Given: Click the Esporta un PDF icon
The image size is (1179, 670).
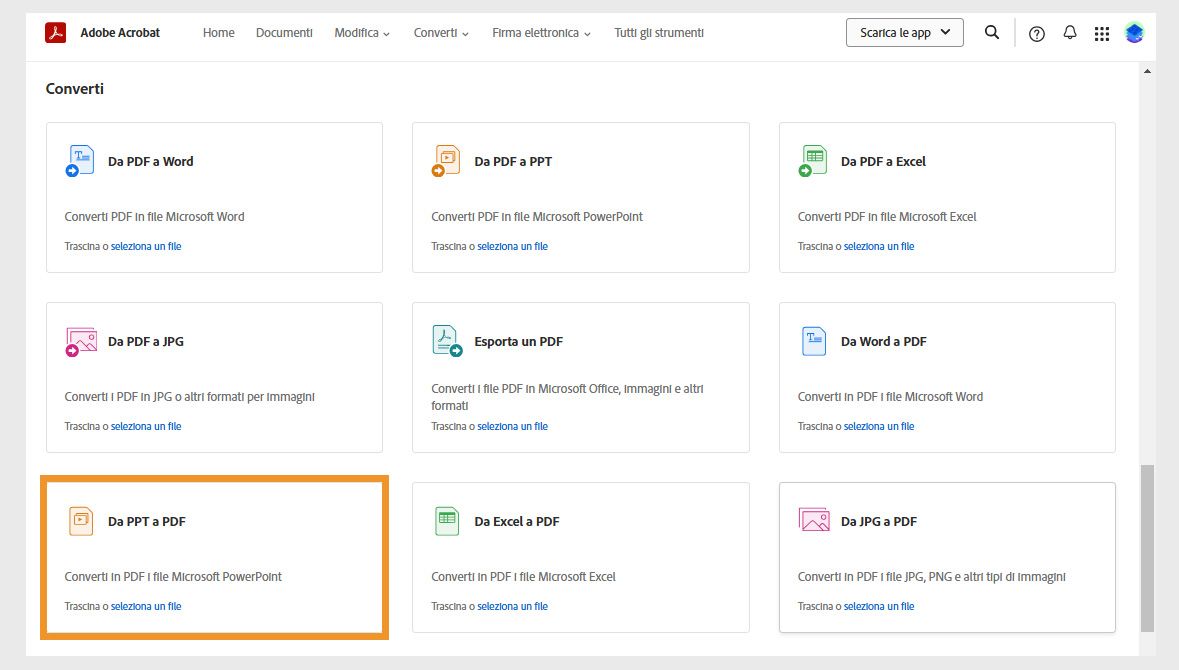Looking at the screenshot, I should pyautogui.click(x=446, y=341).
